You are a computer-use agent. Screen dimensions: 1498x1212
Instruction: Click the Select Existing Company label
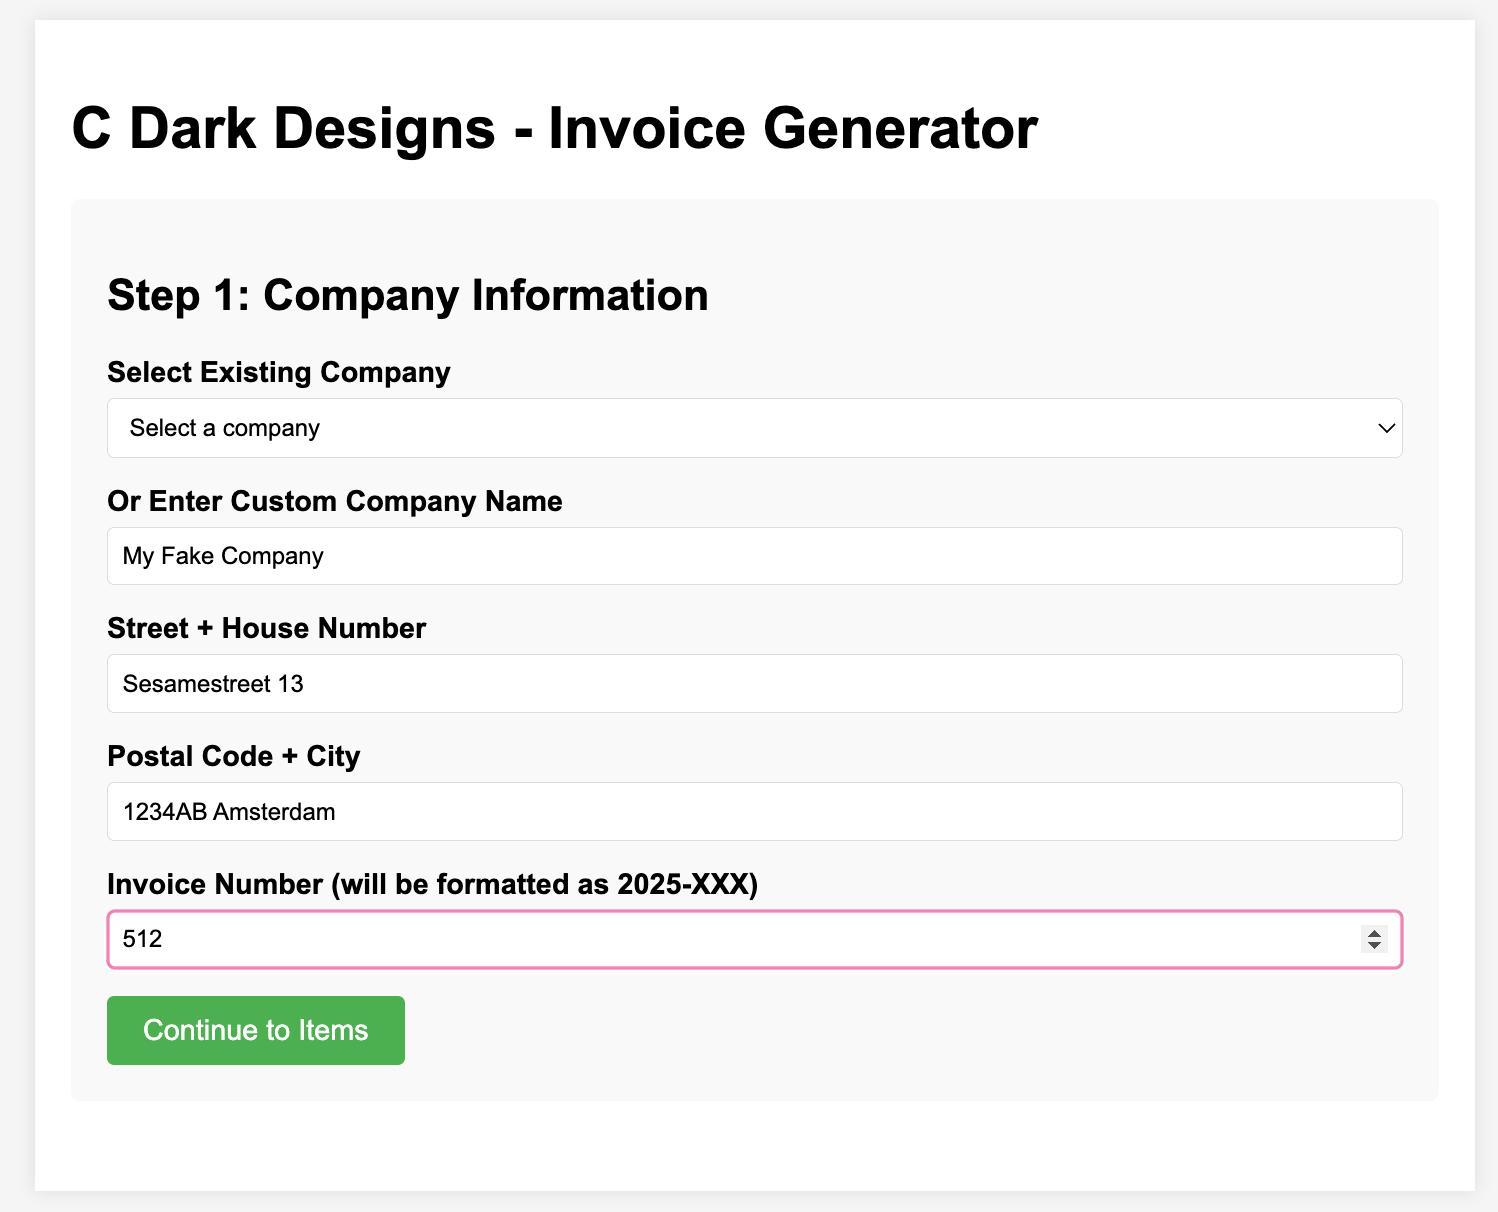tap(279, 372)
